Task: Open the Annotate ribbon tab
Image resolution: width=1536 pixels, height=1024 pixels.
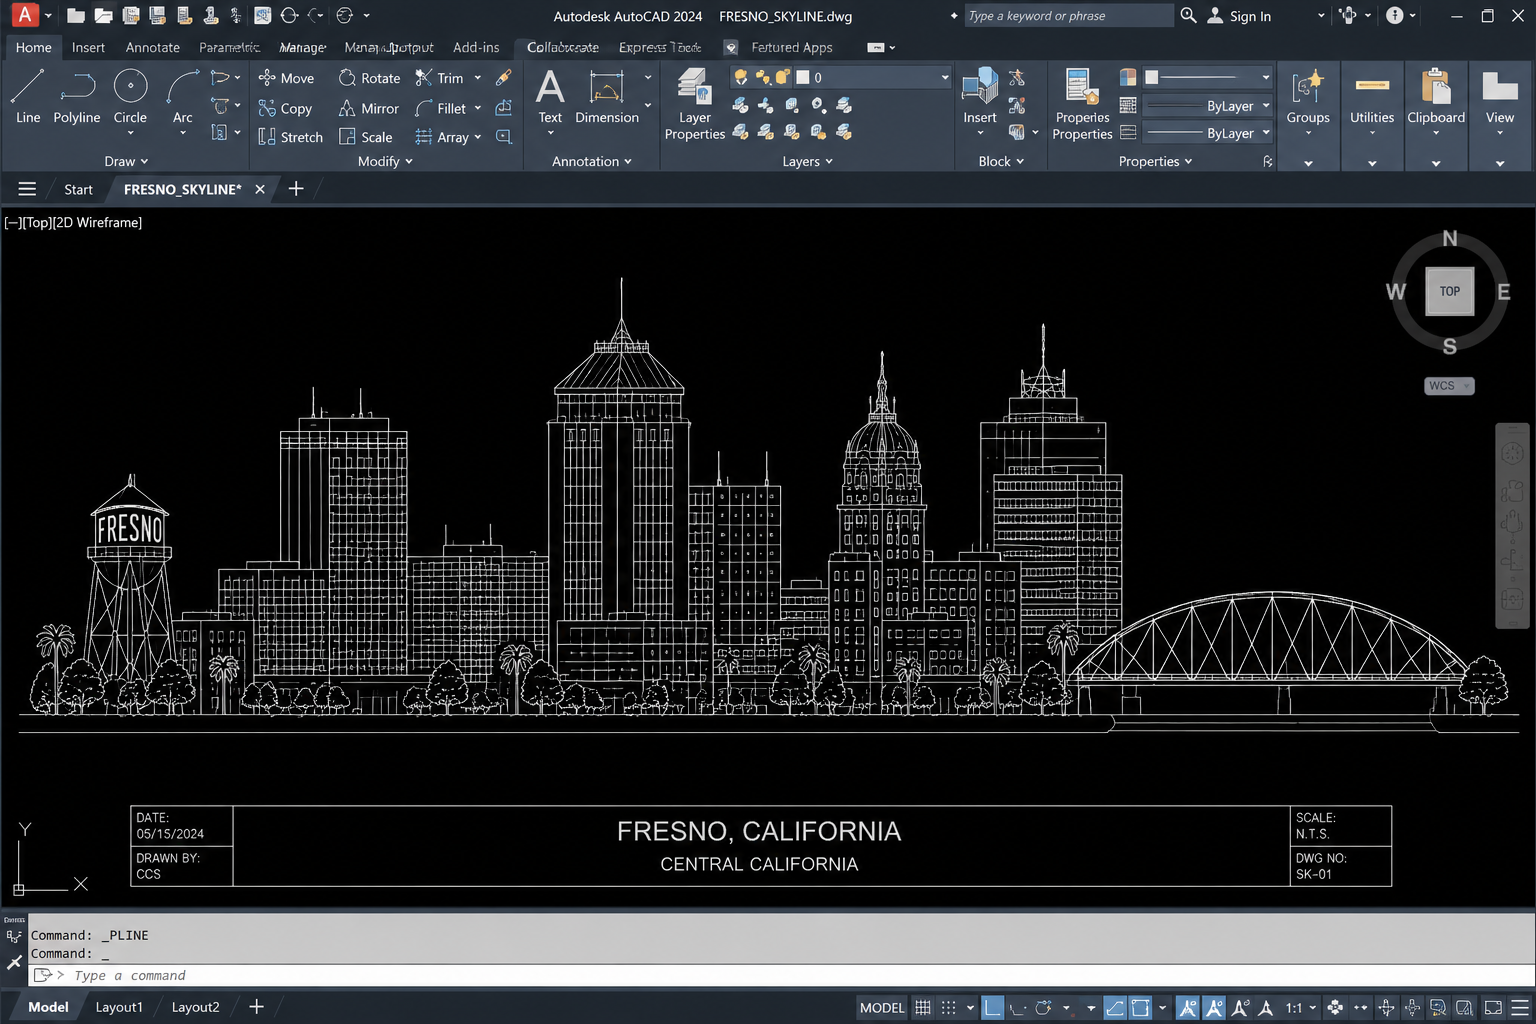Action: coord(153,47)
